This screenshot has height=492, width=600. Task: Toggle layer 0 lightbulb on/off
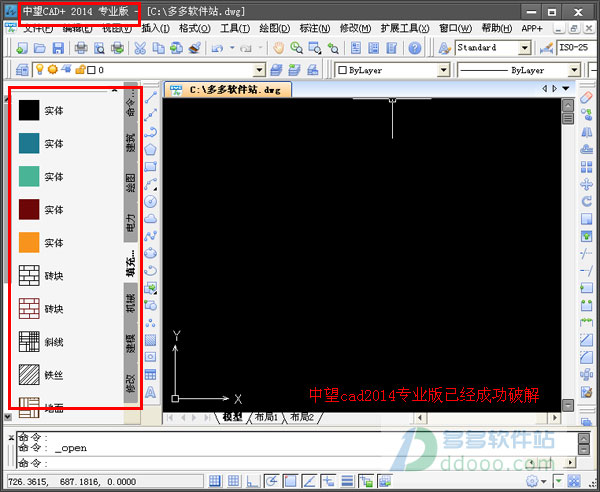(x=39, y=69)
